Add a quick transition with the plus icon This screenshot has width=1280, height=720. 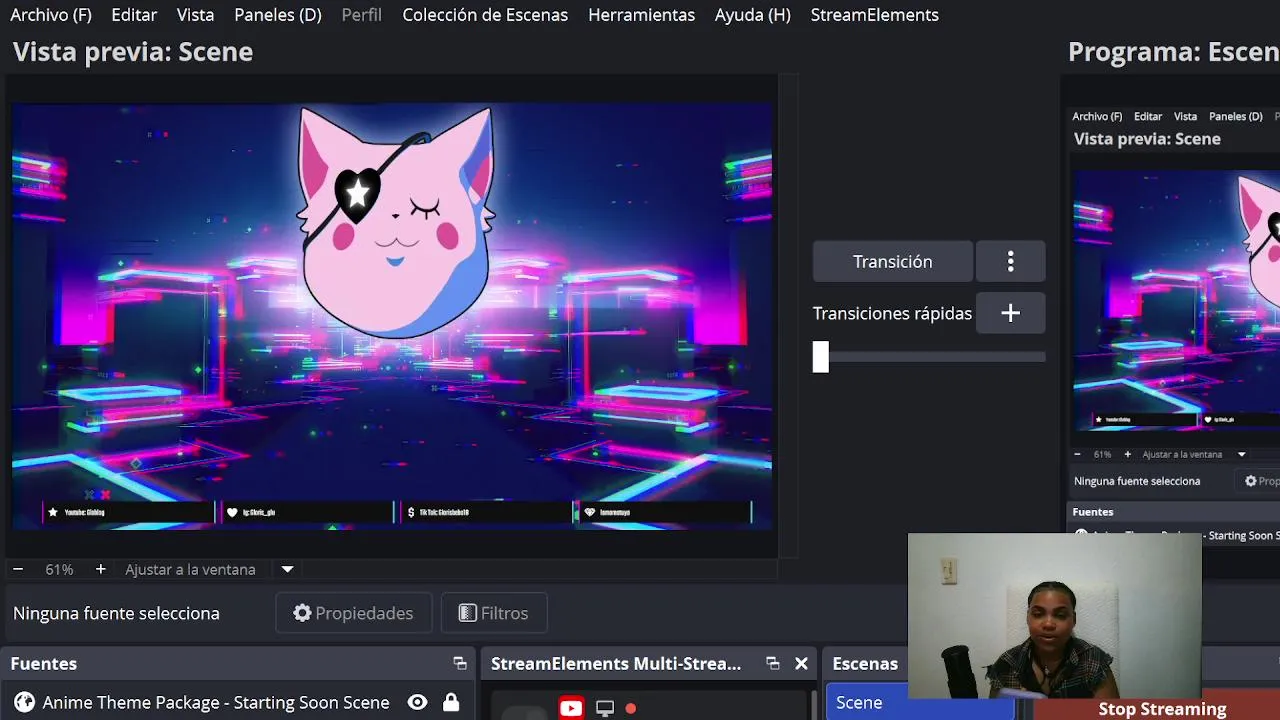coord(1010,313)
